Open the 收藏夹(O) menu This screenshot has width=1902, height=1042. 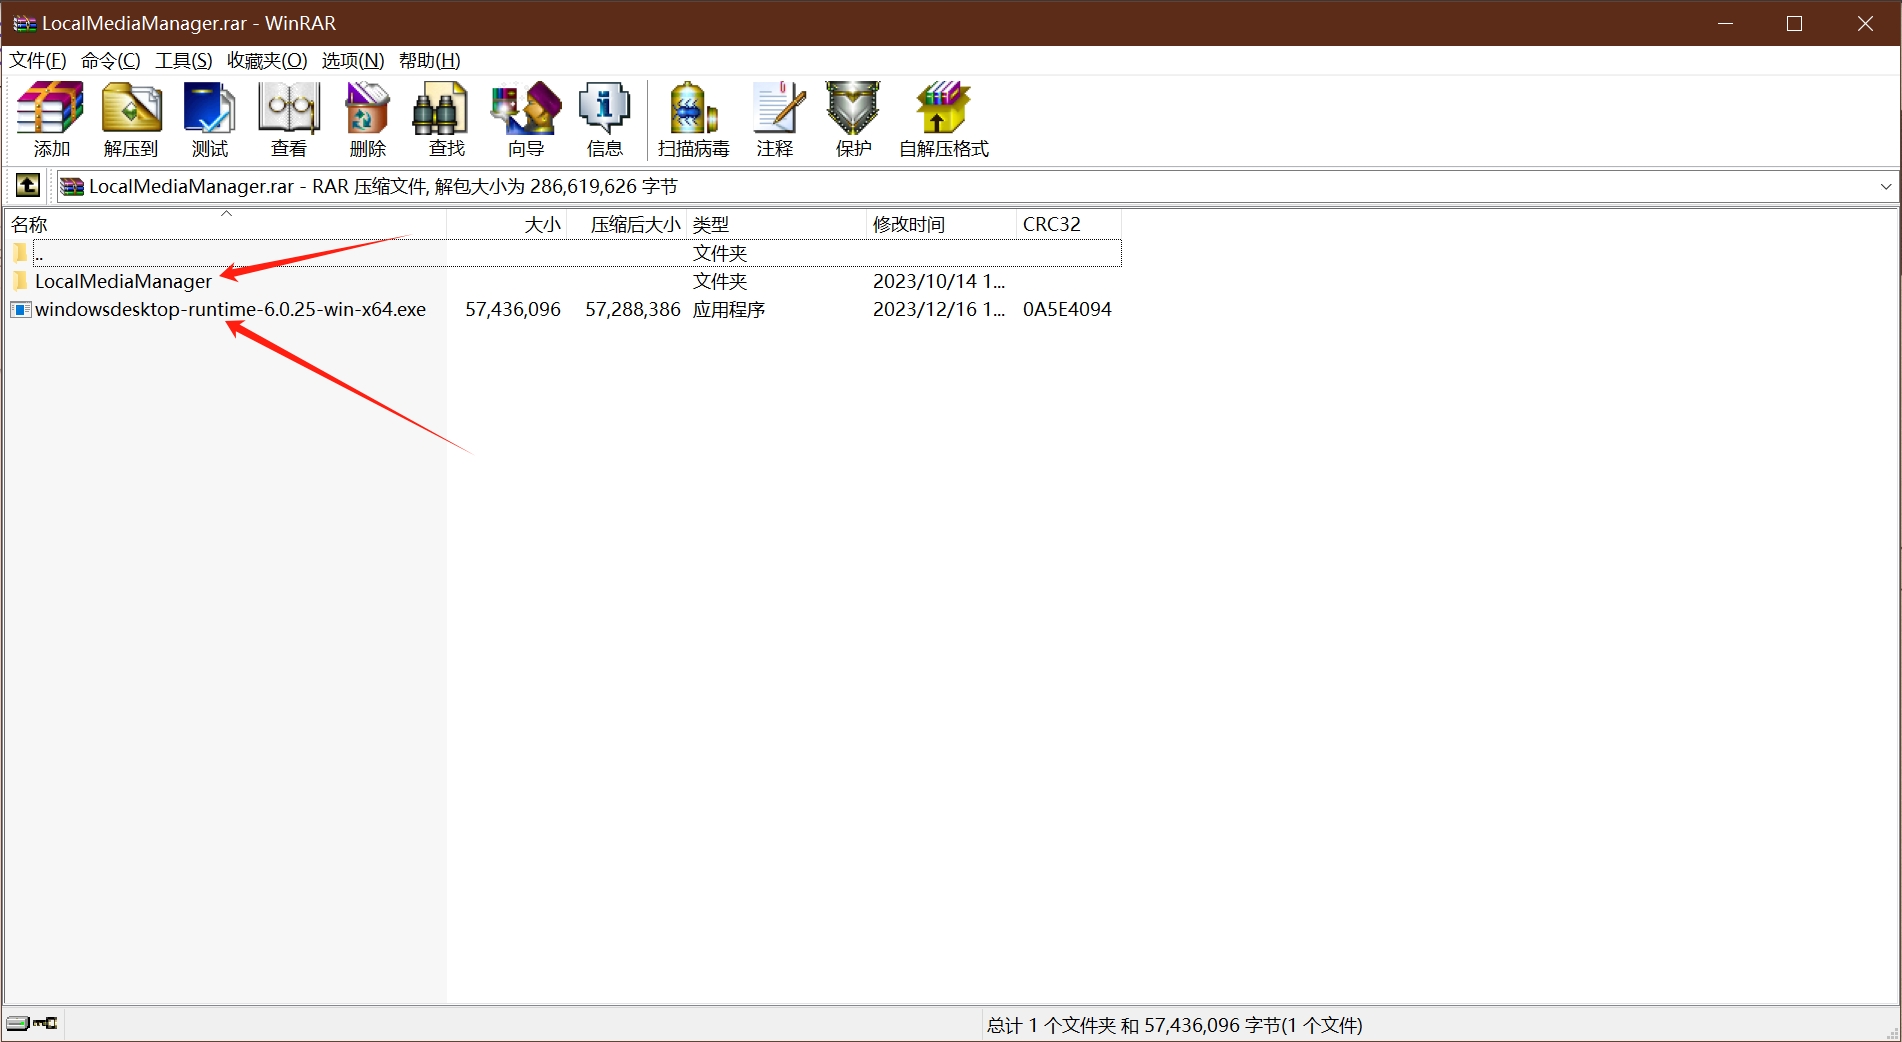(x=267, y=60)
